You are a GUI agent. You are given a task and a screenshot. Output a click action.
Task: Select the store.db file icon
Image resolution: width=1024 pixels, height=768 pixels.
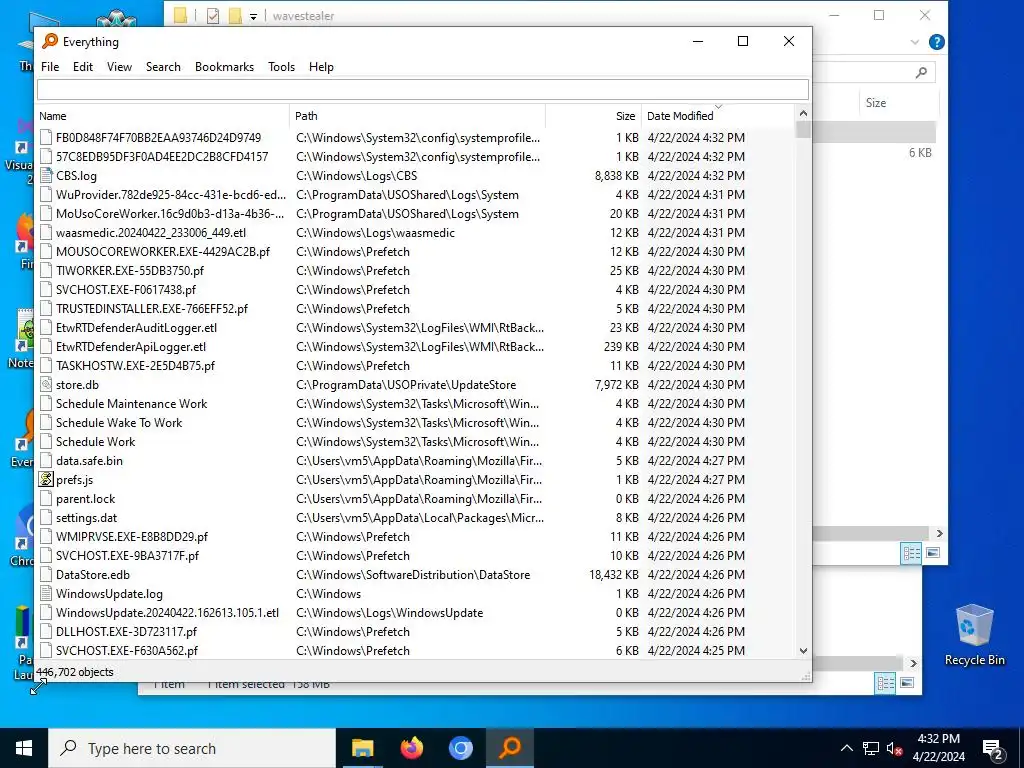[x=46, y=385]
